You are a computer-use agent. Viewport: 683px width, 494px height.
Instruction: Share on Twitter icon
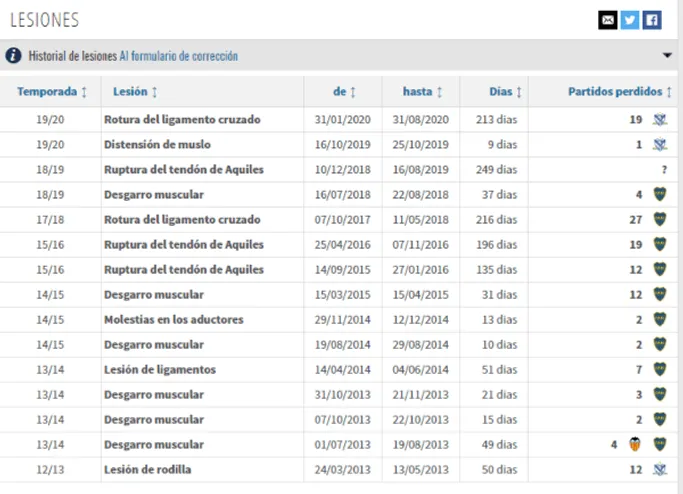pos(629,20)
